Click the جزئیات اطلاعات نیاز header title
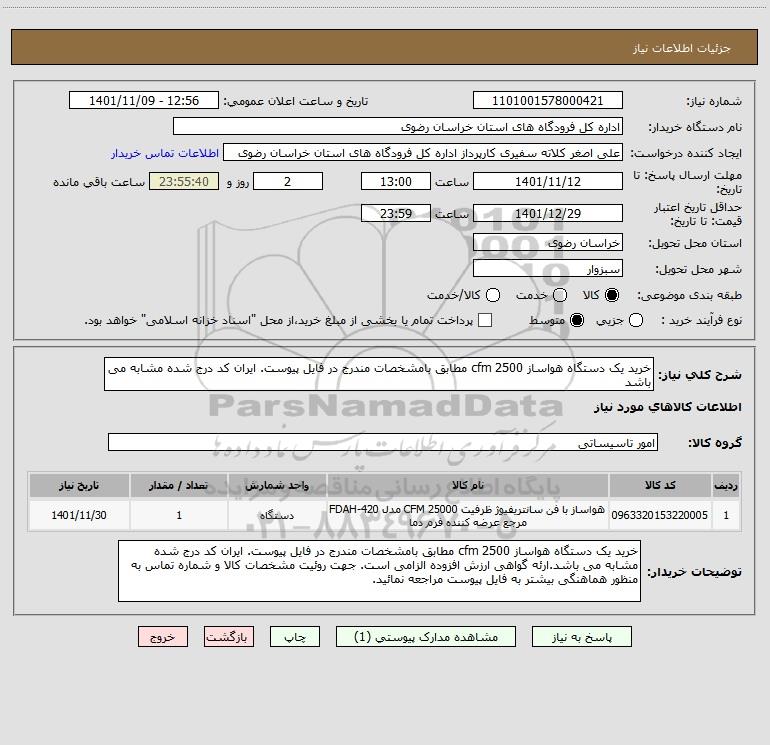This screenshot has height=745, width=770. click(682, 48)
